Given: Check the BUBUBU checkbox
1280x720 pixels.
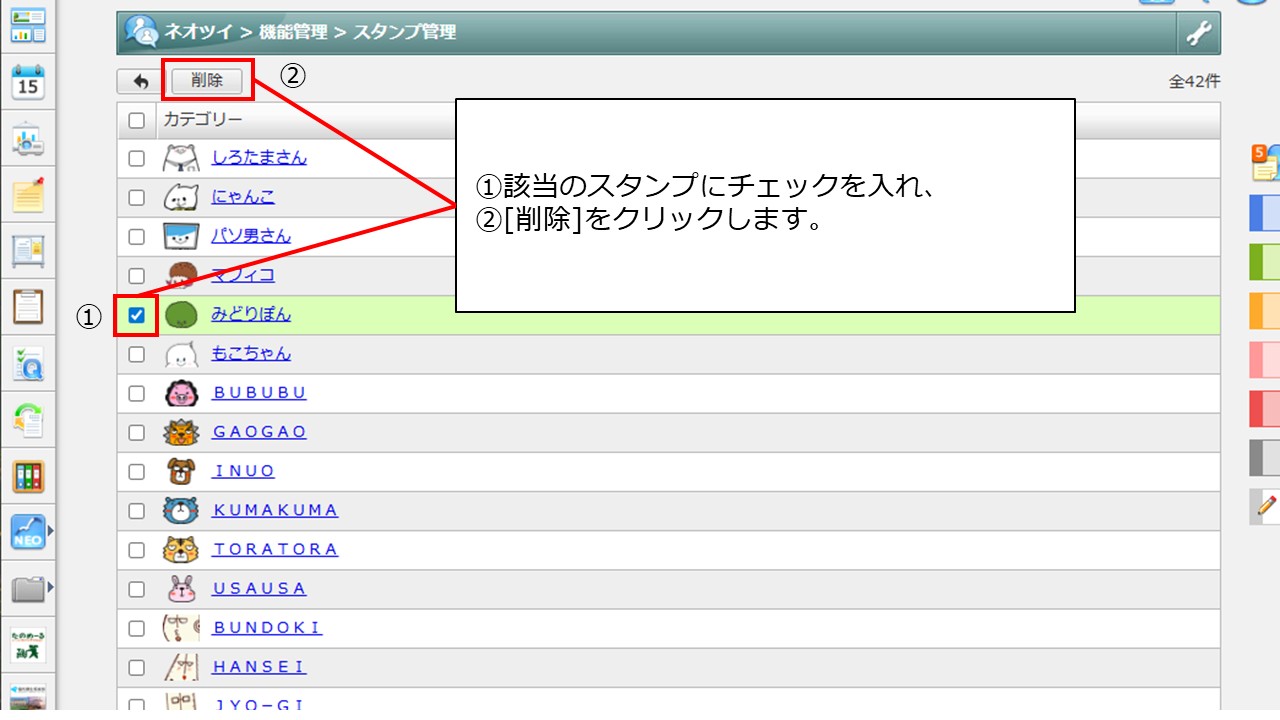Looking at the screenshot, I should click(137, 393).
